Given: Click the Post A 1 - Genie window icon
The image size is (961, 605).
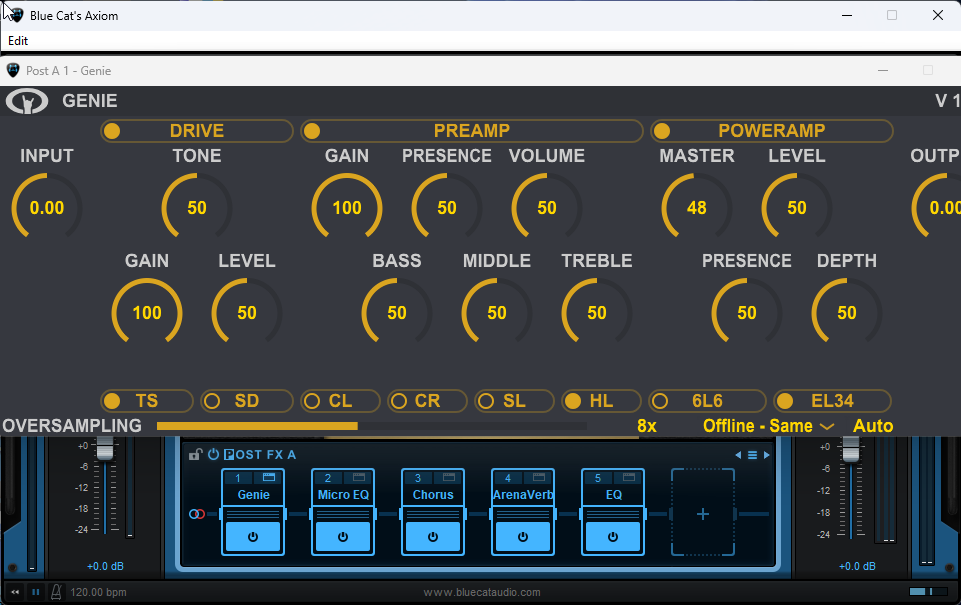Looking at the screenshot, I should 13,70.
